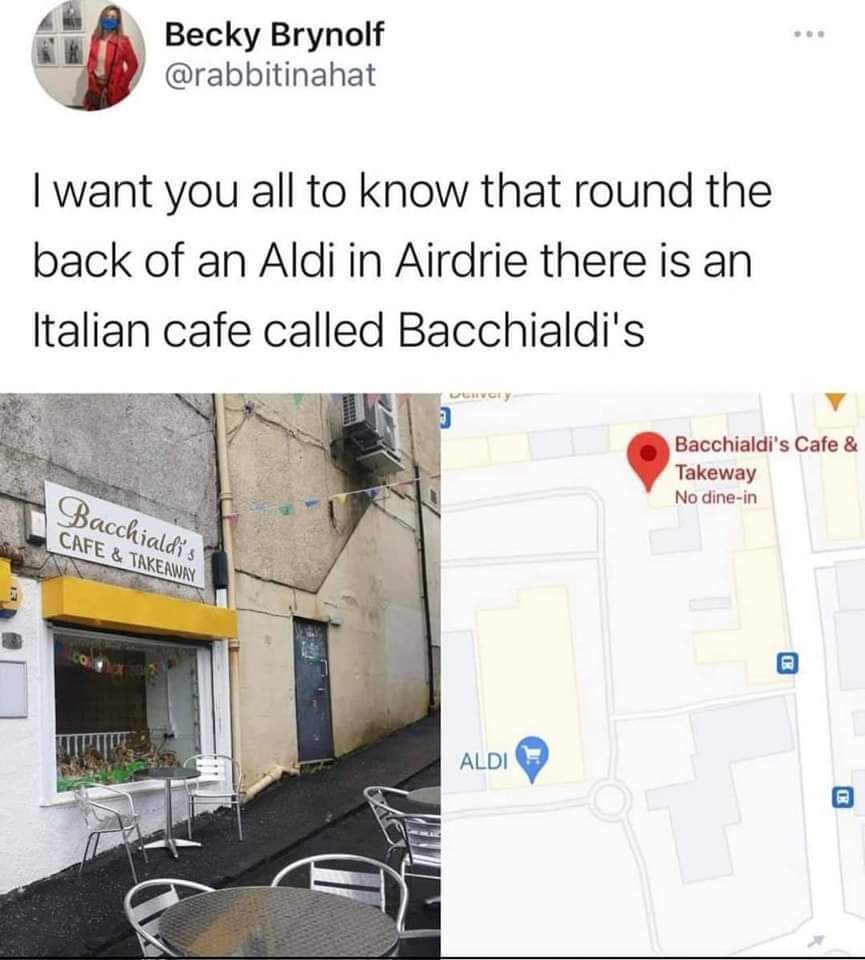Open Becky Brynolf's profile picture
Screen dimensions: 865x960
pos(89,54)
